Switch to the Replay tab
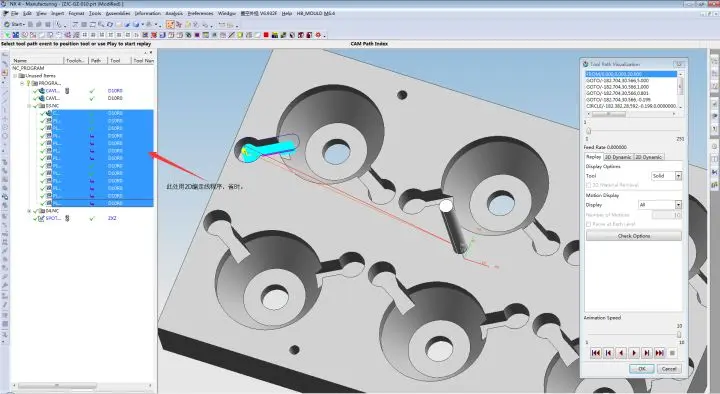The height and width of the screenshot is (394, 720). [593, 157]
